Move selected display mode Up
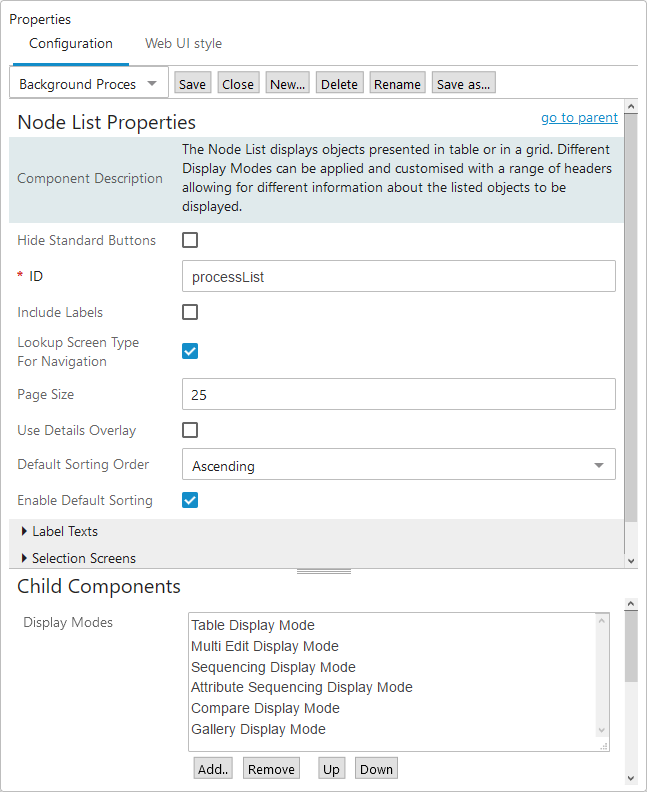Viewport: 647px width, 792px height. [x=331, y=769]
